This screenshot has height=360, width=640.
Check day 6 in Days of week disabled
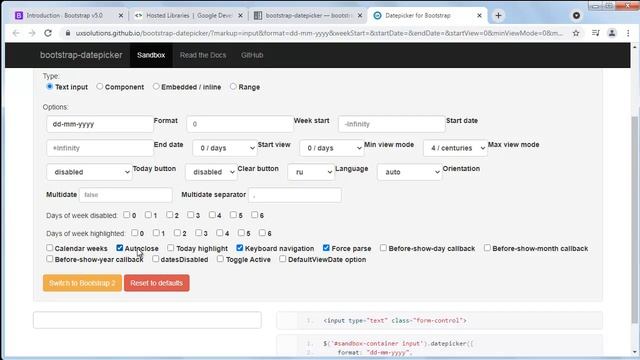[254, 215]
